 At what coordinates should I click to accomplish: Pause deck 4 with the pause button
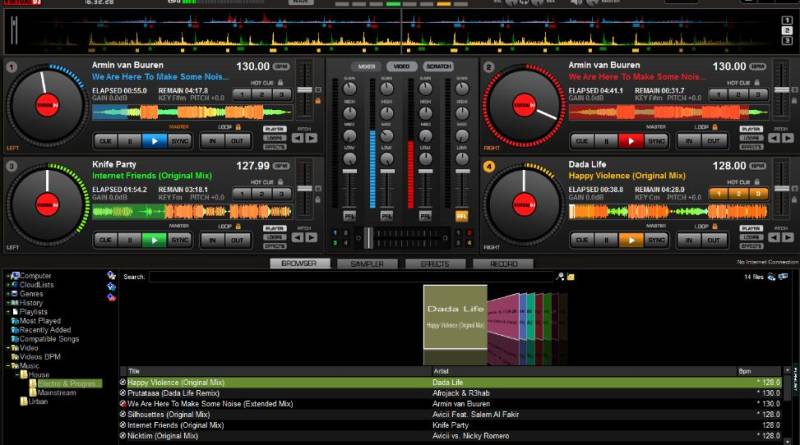pos(607,240)
